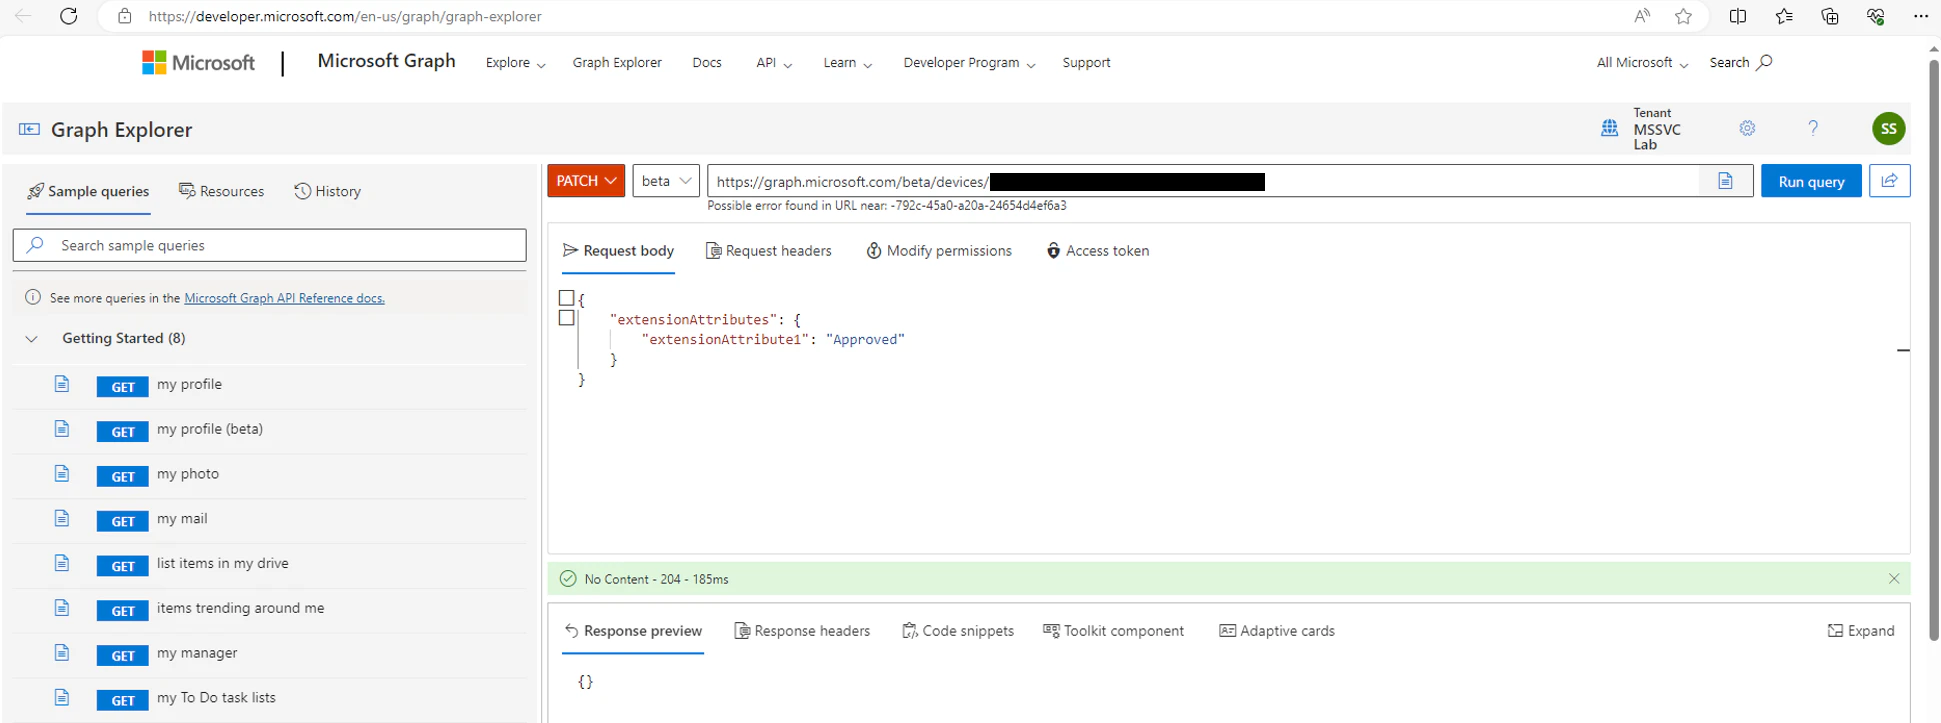
Task: Dismiss the No Content 204 status message
Action: 1894,579
